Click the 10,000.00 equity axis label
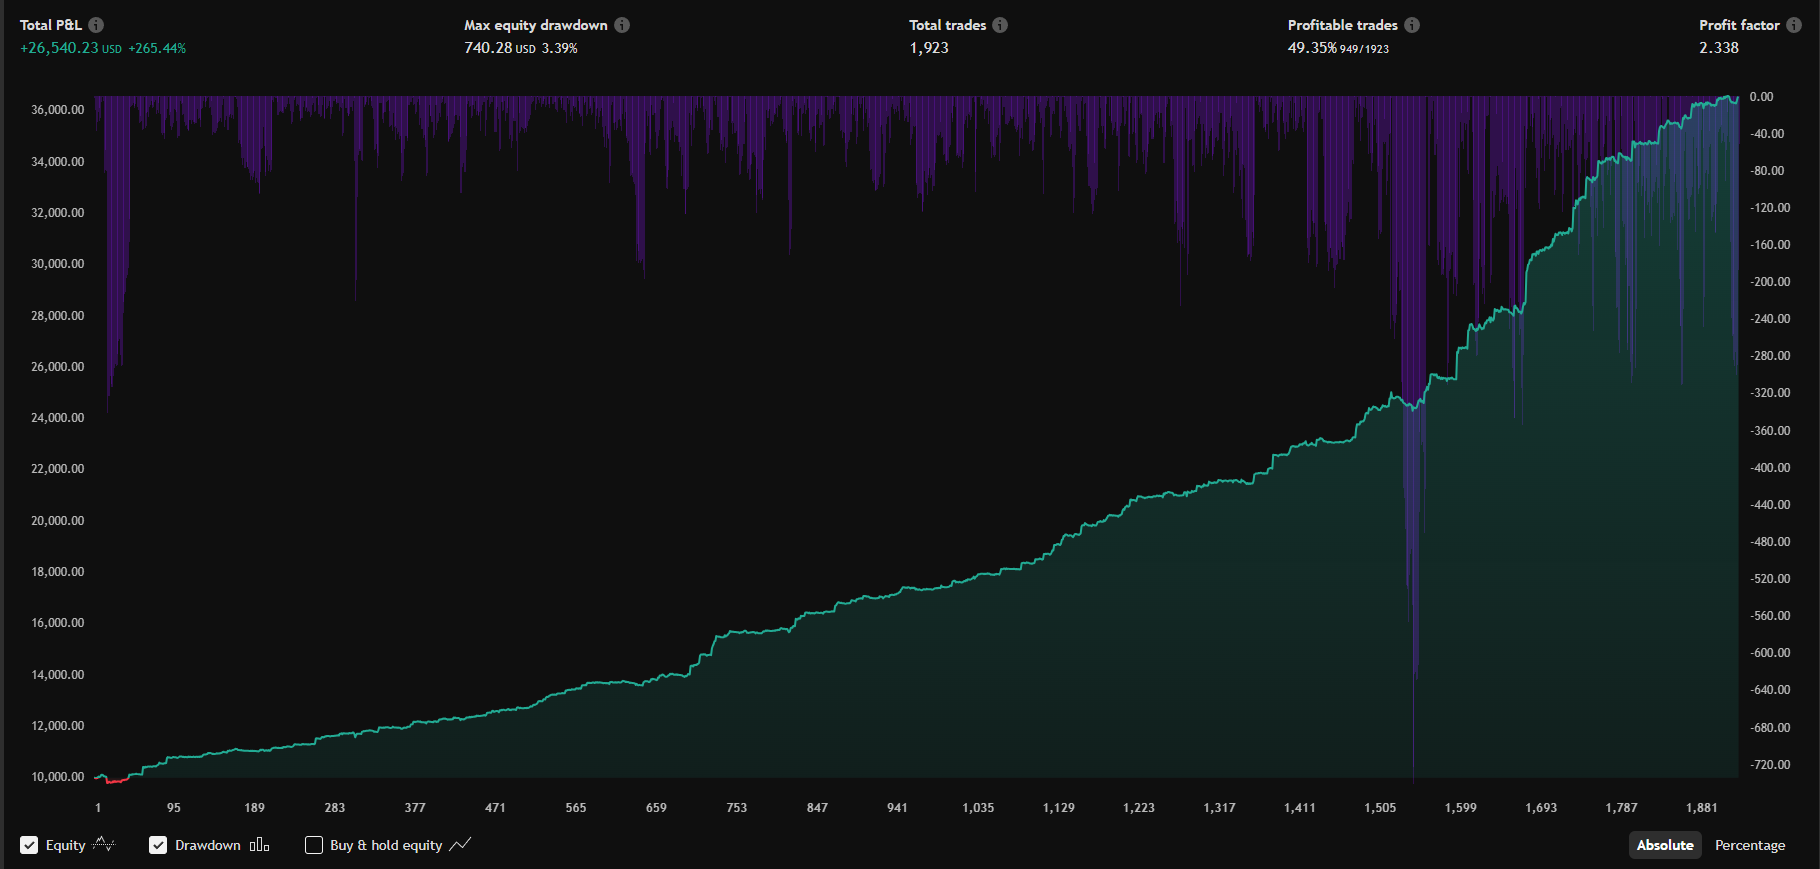 58,777
